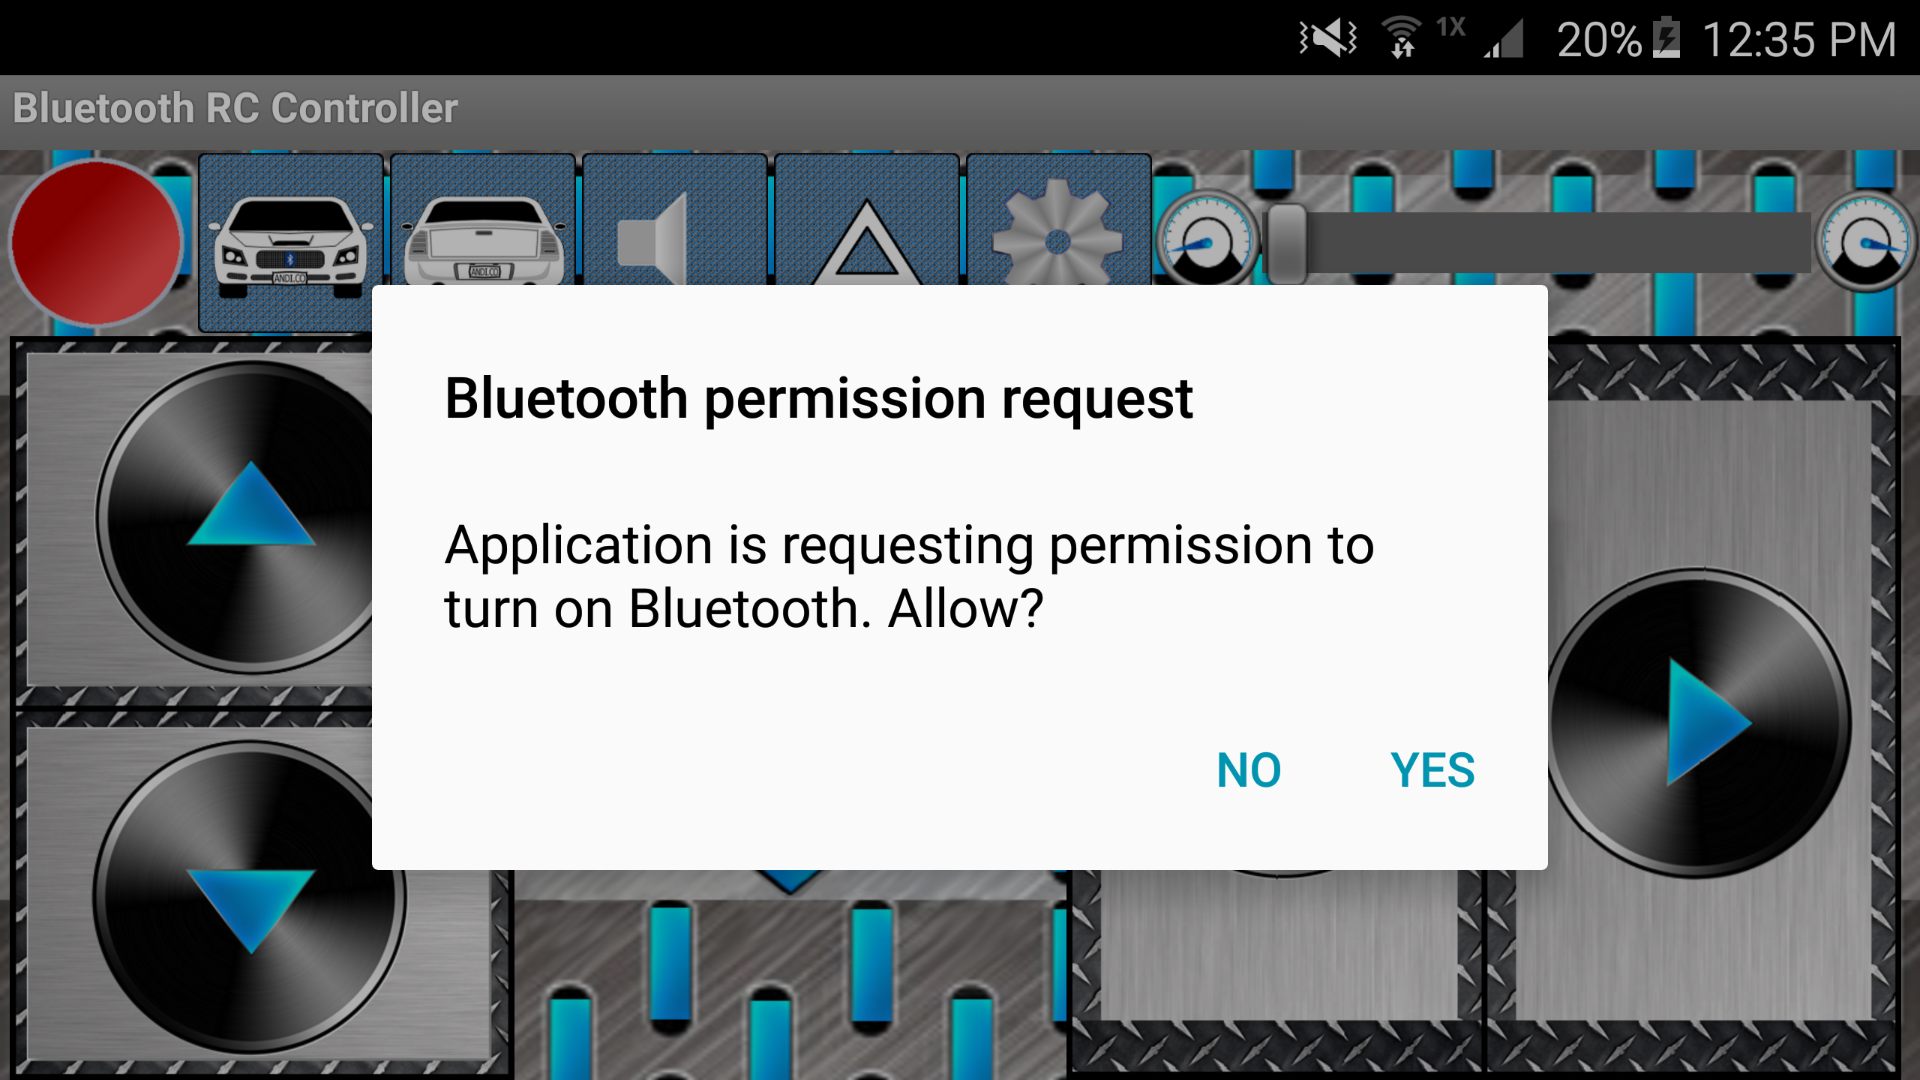Toggle the back lights car icon
This screenshot has height=1080, width=1920.
(x=483, y=220)
